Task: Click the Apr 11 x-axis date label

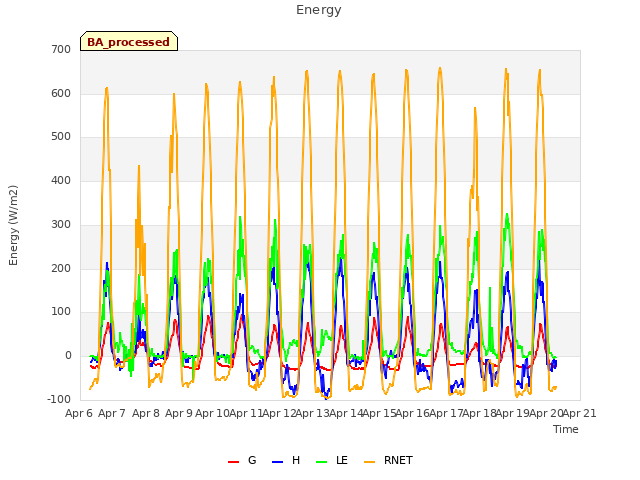Action: pyautogui.click(x=246, y=413)
